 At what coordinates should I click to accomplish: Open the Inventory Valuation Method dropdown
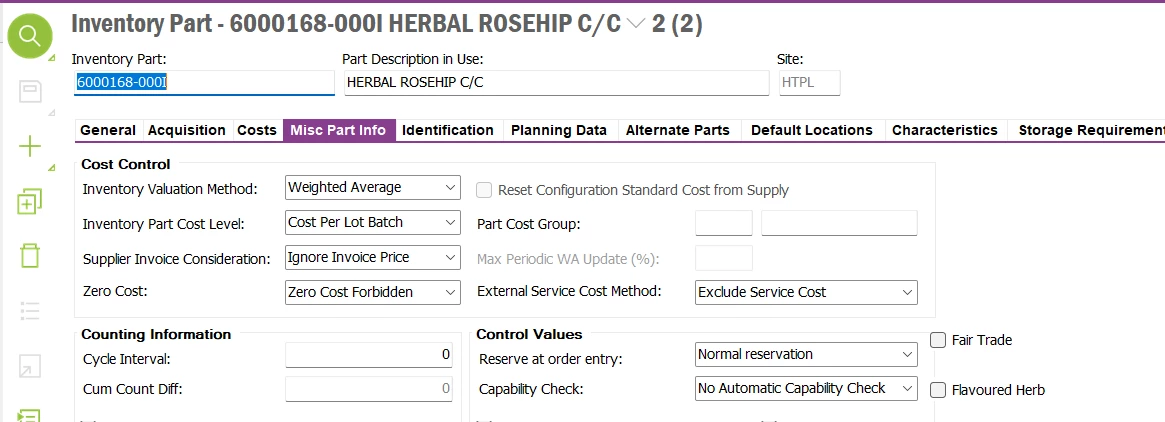coord(373,188)
